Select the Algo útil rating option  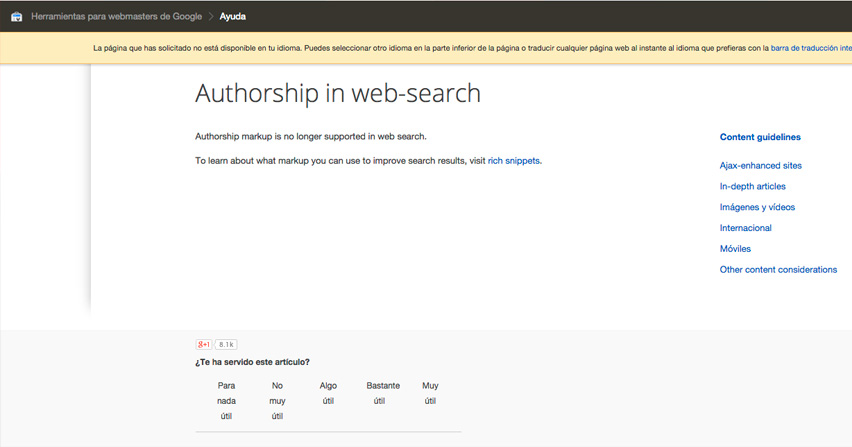[x=328, y=393]
